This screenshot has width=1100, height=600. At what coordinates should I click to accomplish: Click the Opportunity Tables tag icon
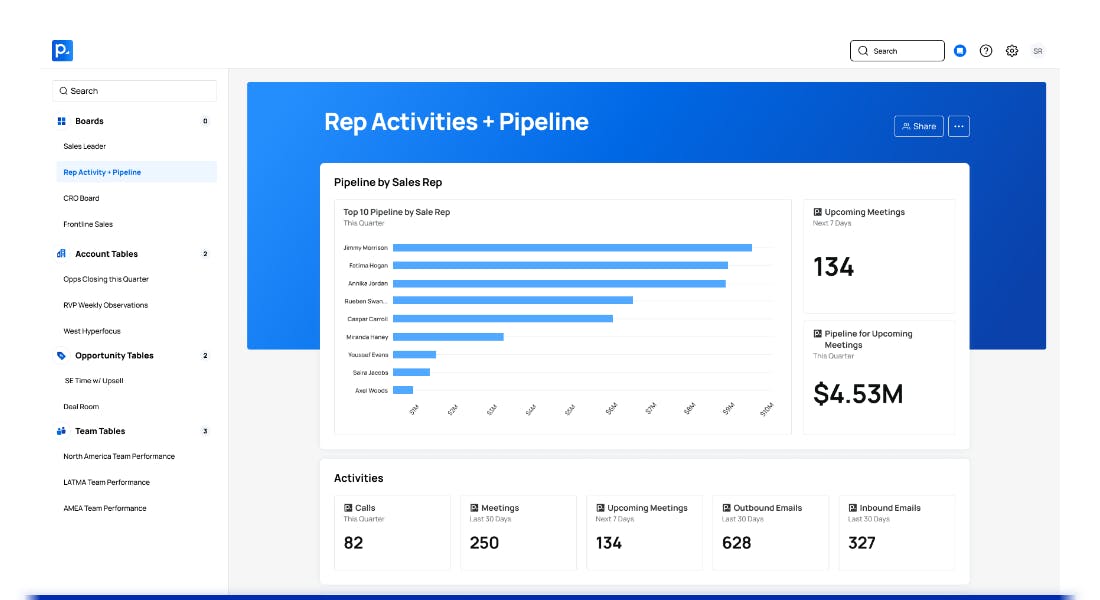point(61,356)
